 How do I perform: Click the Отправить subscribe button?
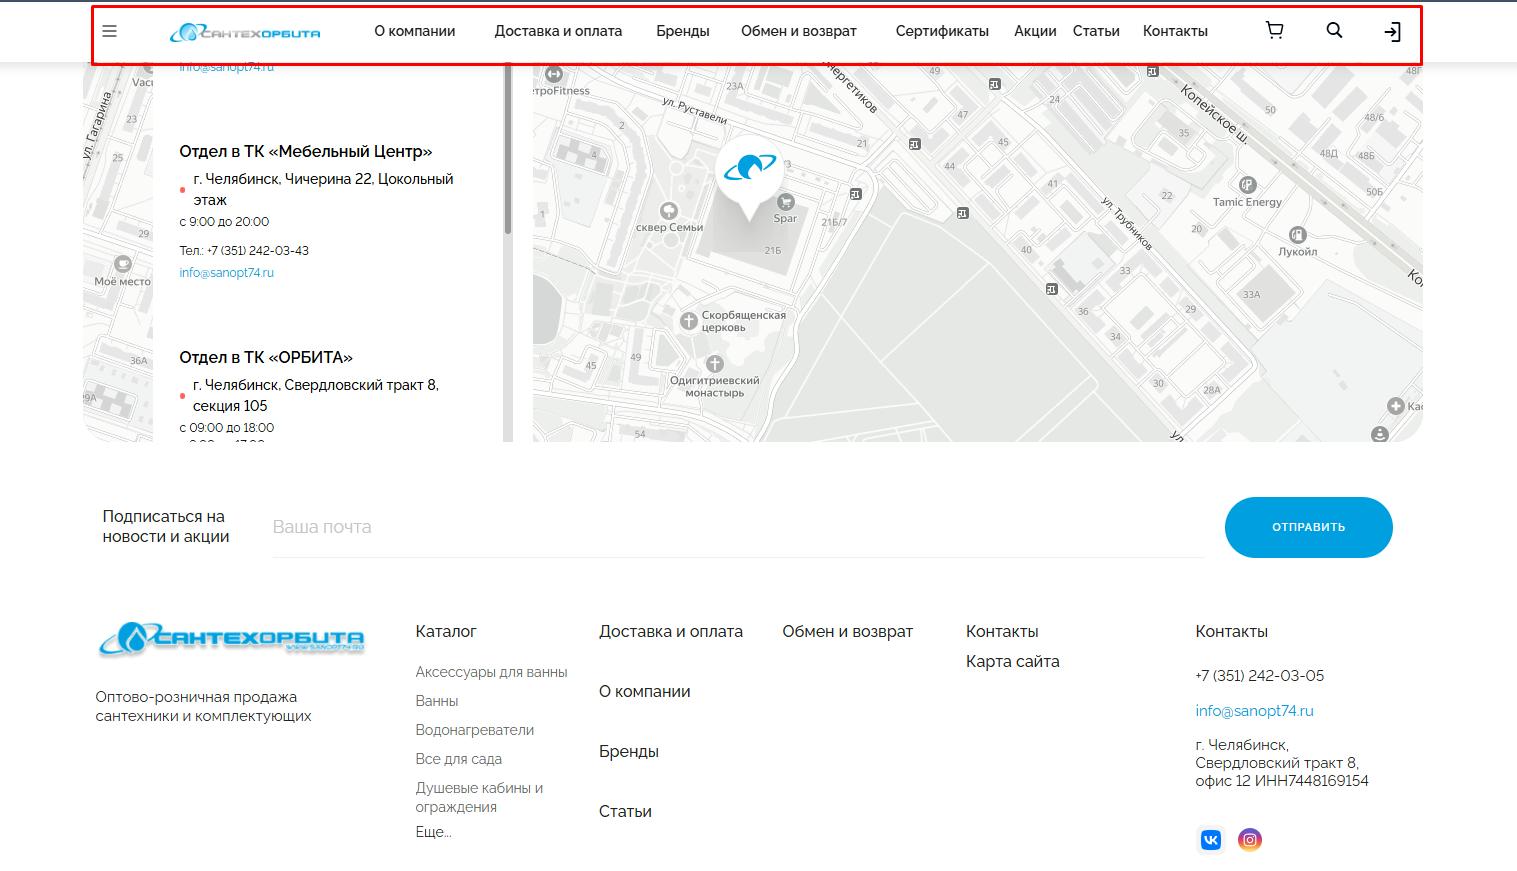pyautogui.click(x=1308, y=527)
